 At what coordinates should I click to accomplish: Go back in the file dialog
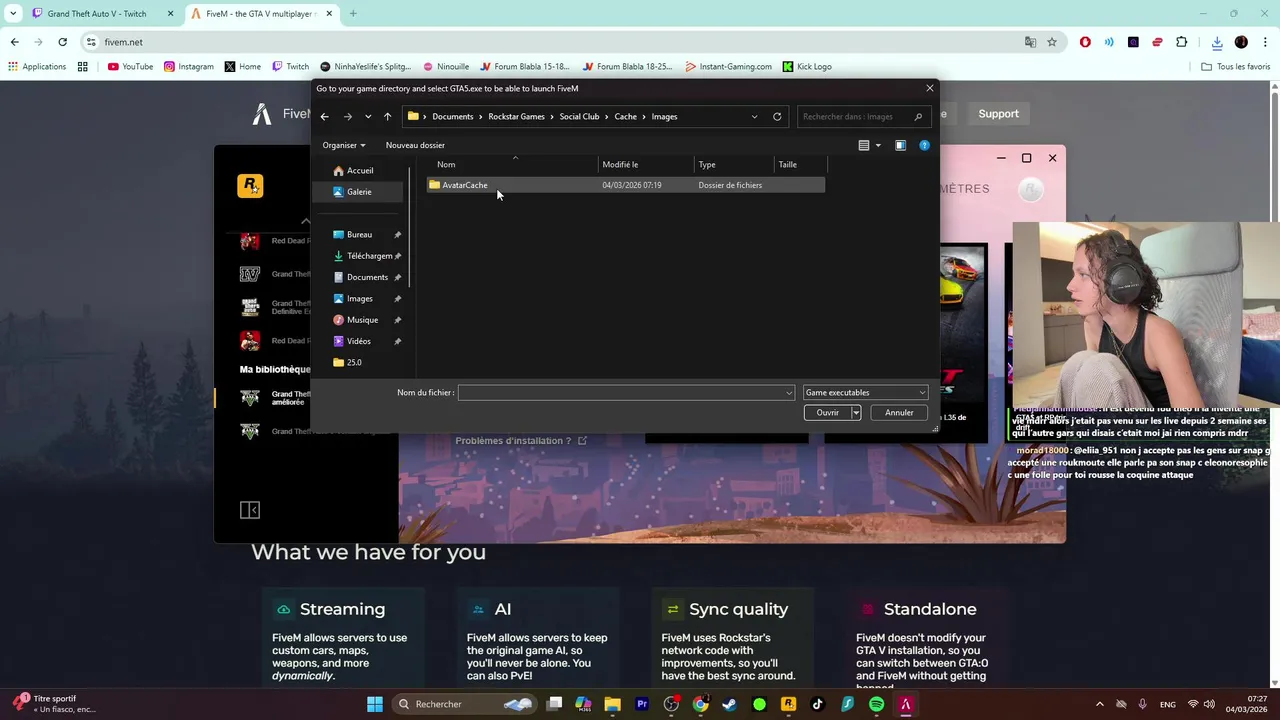324,117
